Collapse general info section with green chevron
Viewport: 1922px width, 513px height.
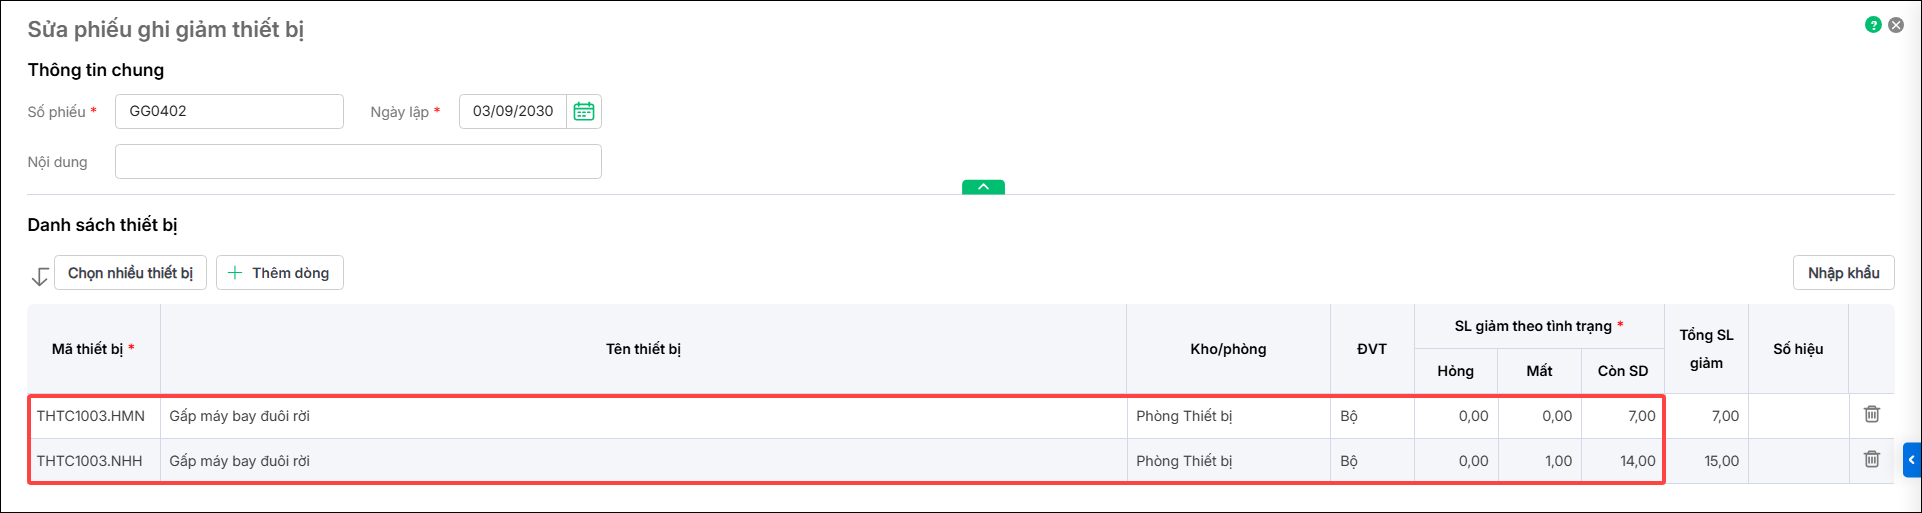[983, 187]
